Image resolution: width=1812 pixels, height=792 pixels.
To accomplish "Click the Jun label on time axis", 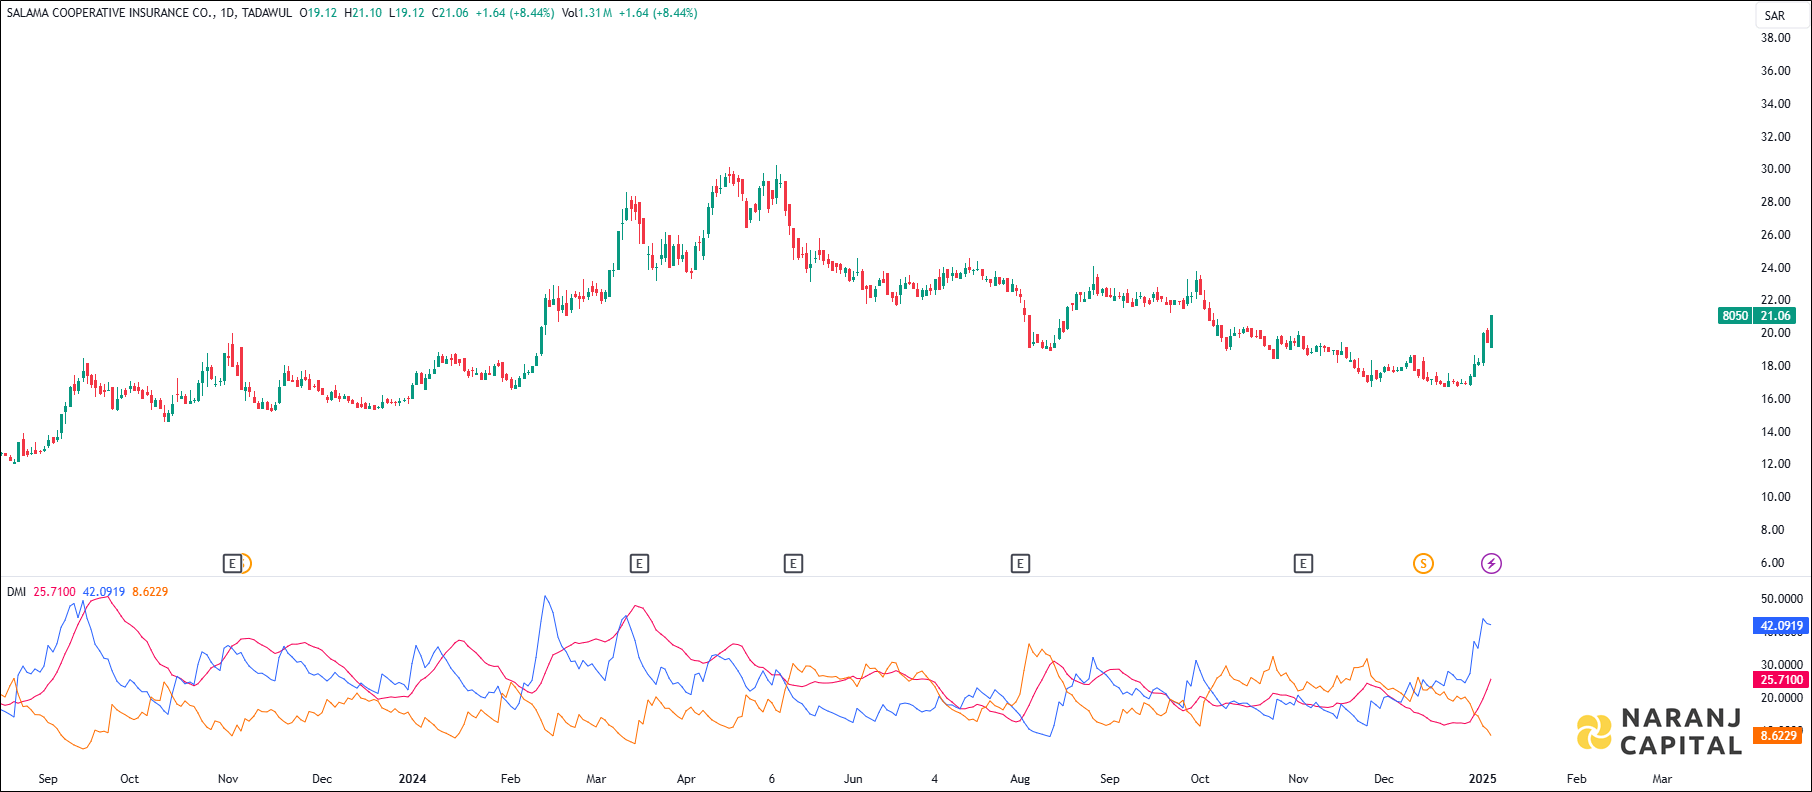I will tap(853, 779).
